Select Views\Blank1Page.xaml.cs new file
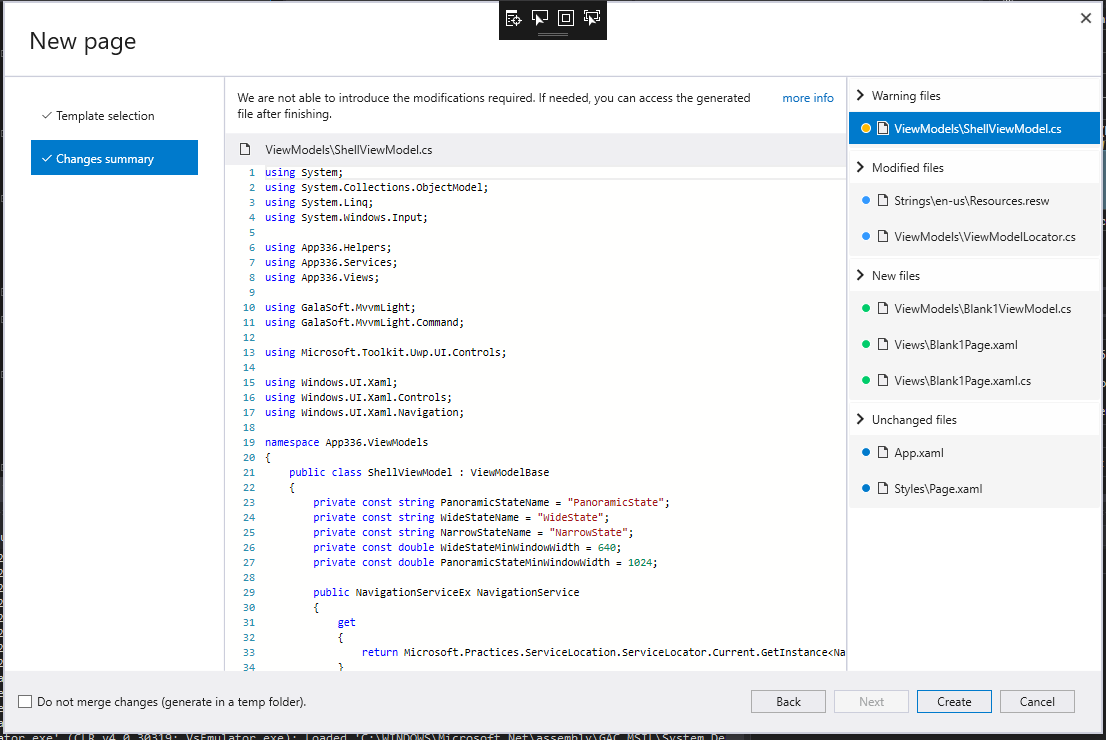 click(x=974, y=380)
